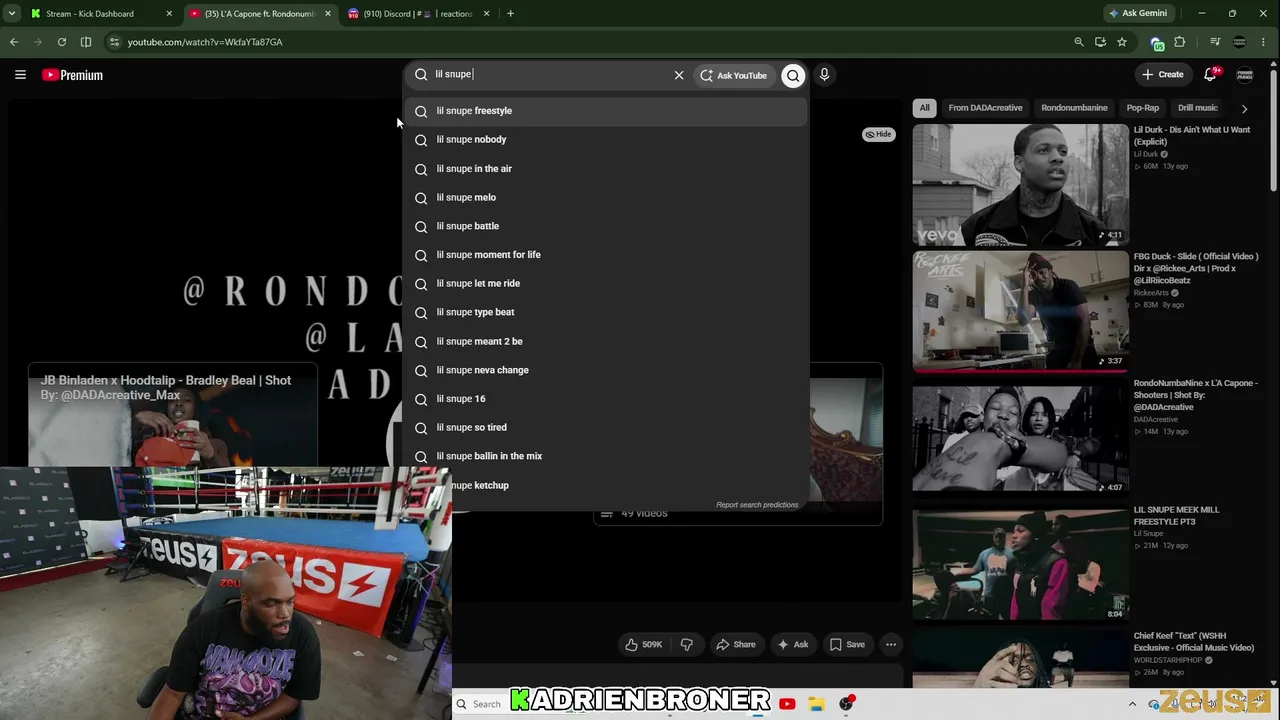
Task: Open YouTube notifications bell
Action: click(1210, 74)
